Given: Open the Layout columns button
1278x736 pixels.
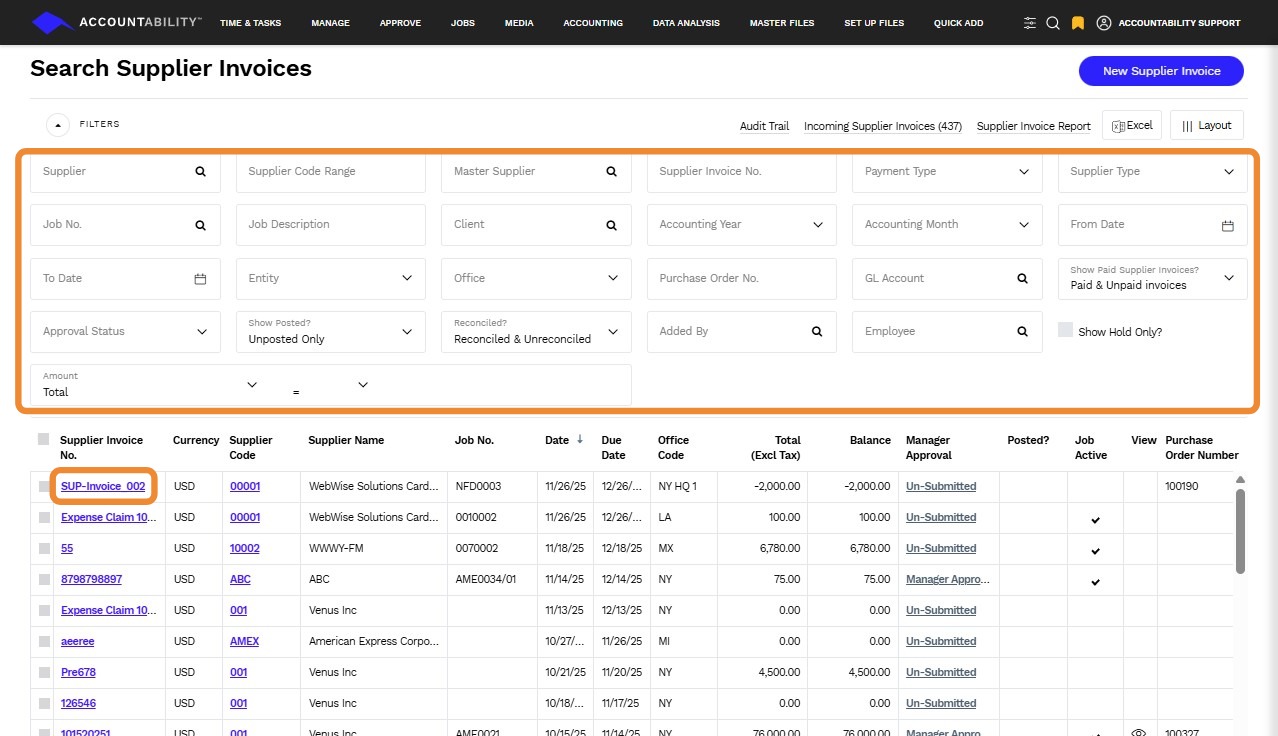Looking at the screenshot, I should pos(1207,125).
